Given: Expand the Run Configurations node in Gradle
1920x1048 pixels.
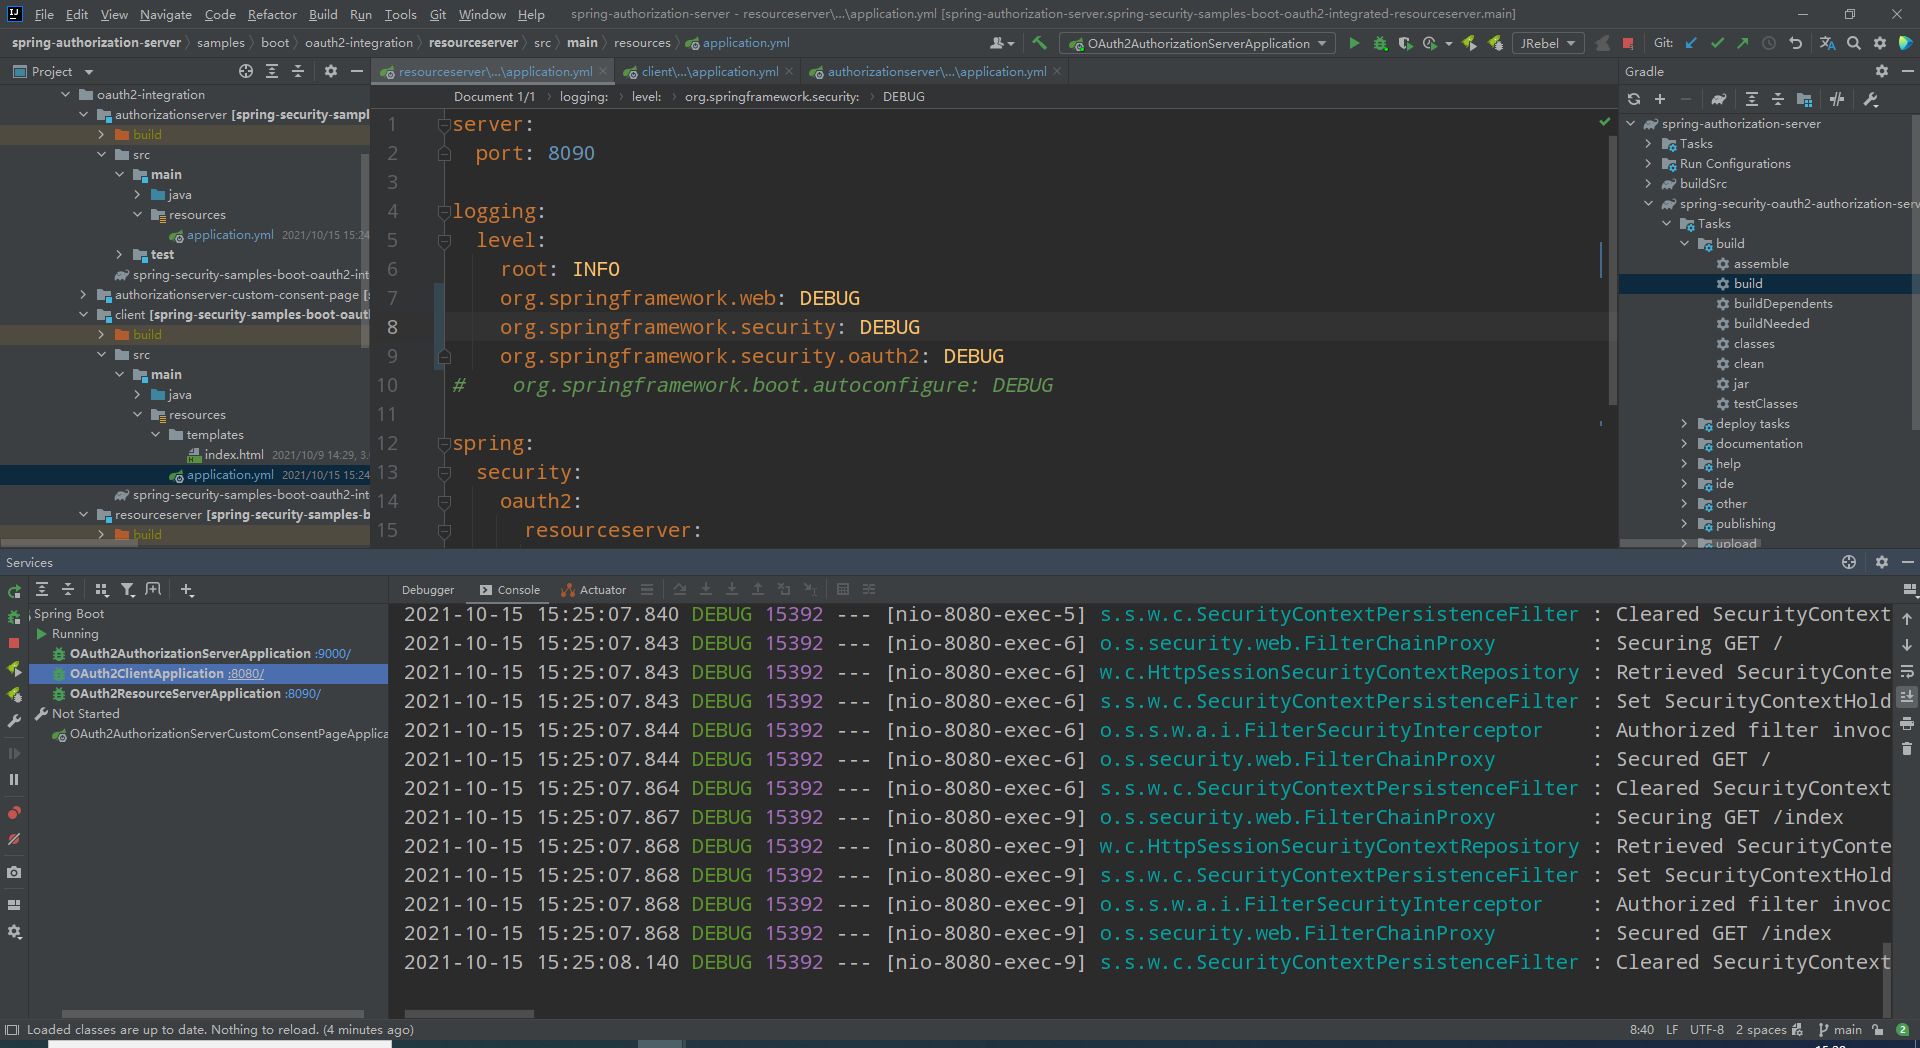Looking at the screenshot, I should click(1648, 164).
